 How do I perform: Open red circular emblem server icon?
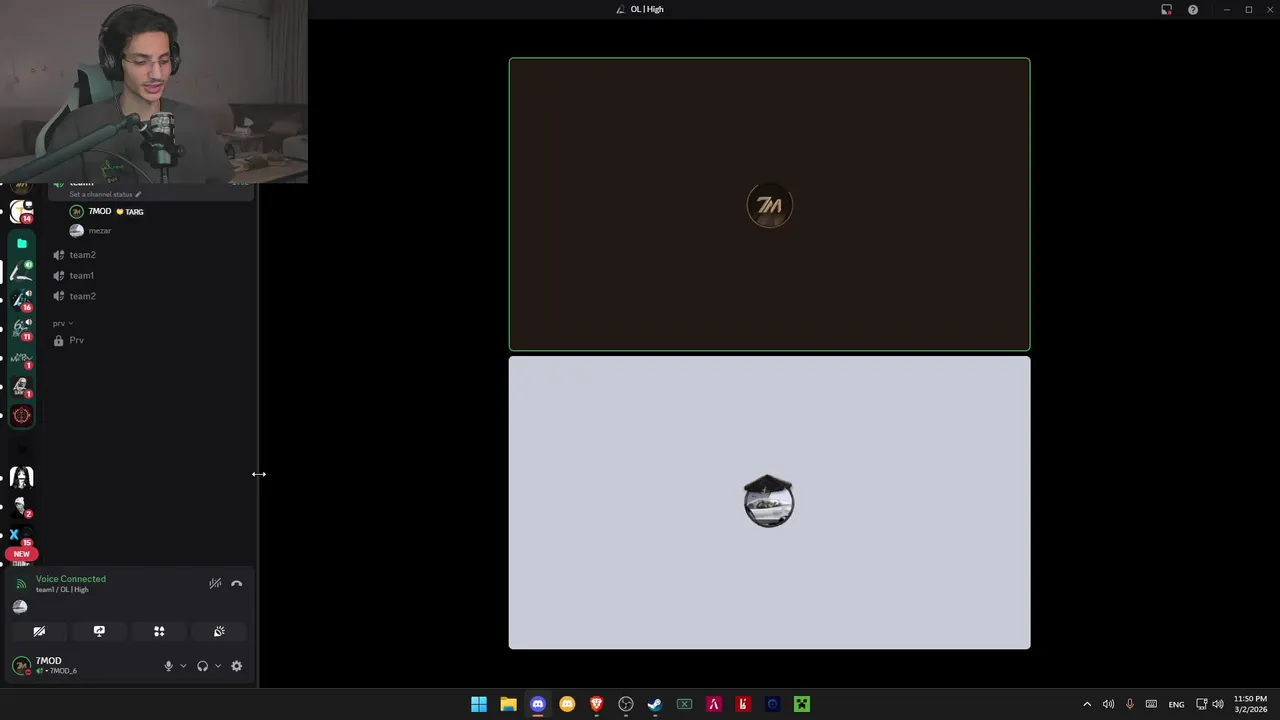(22, 415)
